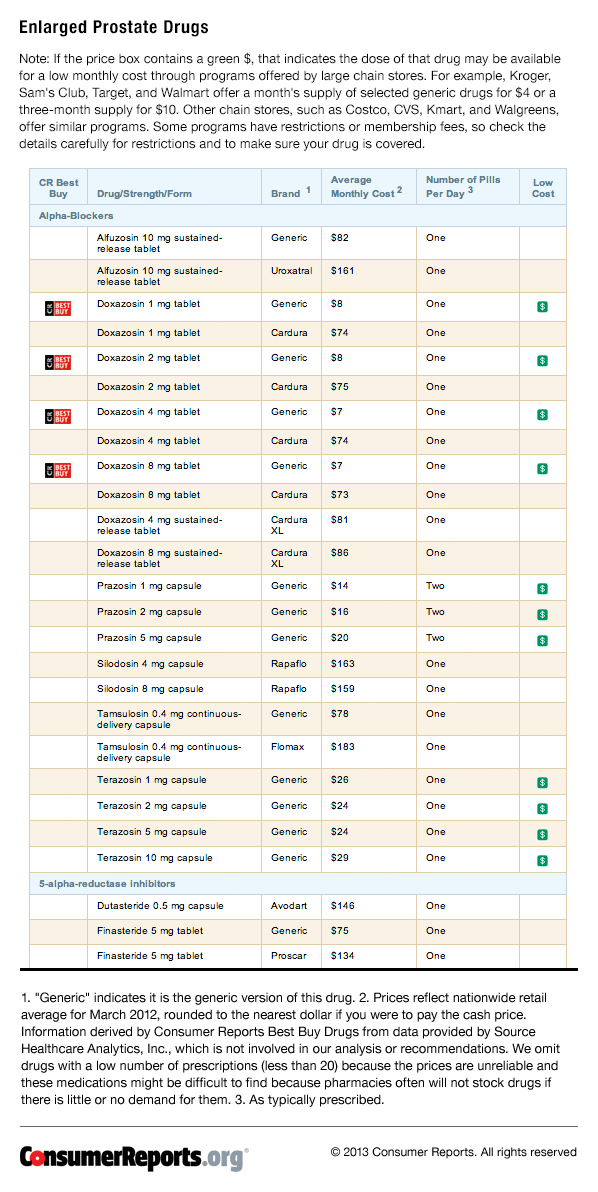The width and height of the screenshot is (598, 1192).
Task: Click the green $ icon for Doxazosin 2 mg generic
Action: pyautogui.click(x=543, y=361)
